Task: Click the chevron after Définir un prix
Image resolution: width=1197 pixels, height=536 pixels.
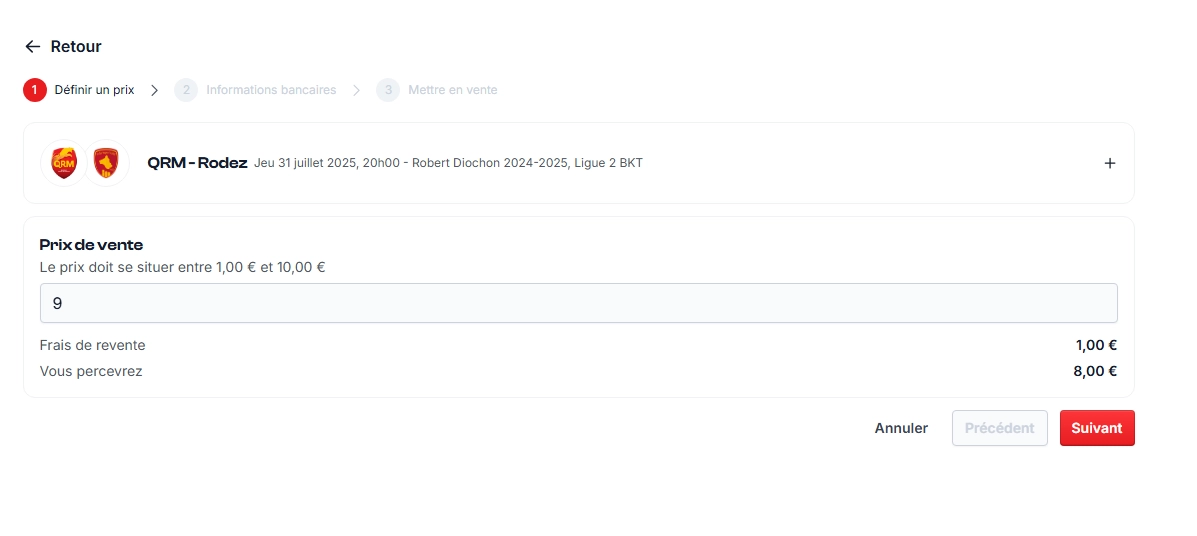Action: pyautogui.click(x=154, y=90)
